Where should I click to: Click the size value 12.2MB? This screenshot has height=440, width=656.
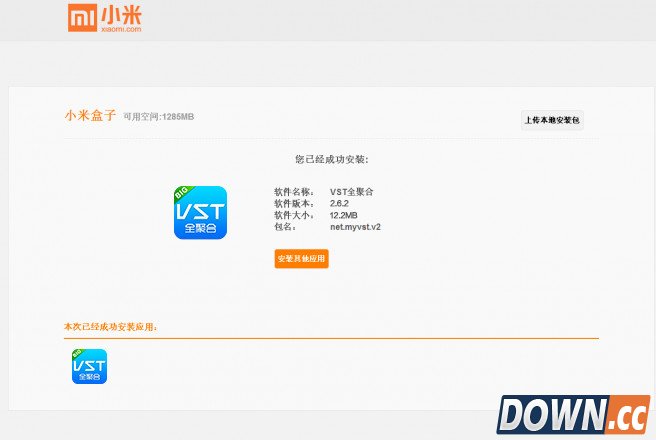tap(343, 215)
